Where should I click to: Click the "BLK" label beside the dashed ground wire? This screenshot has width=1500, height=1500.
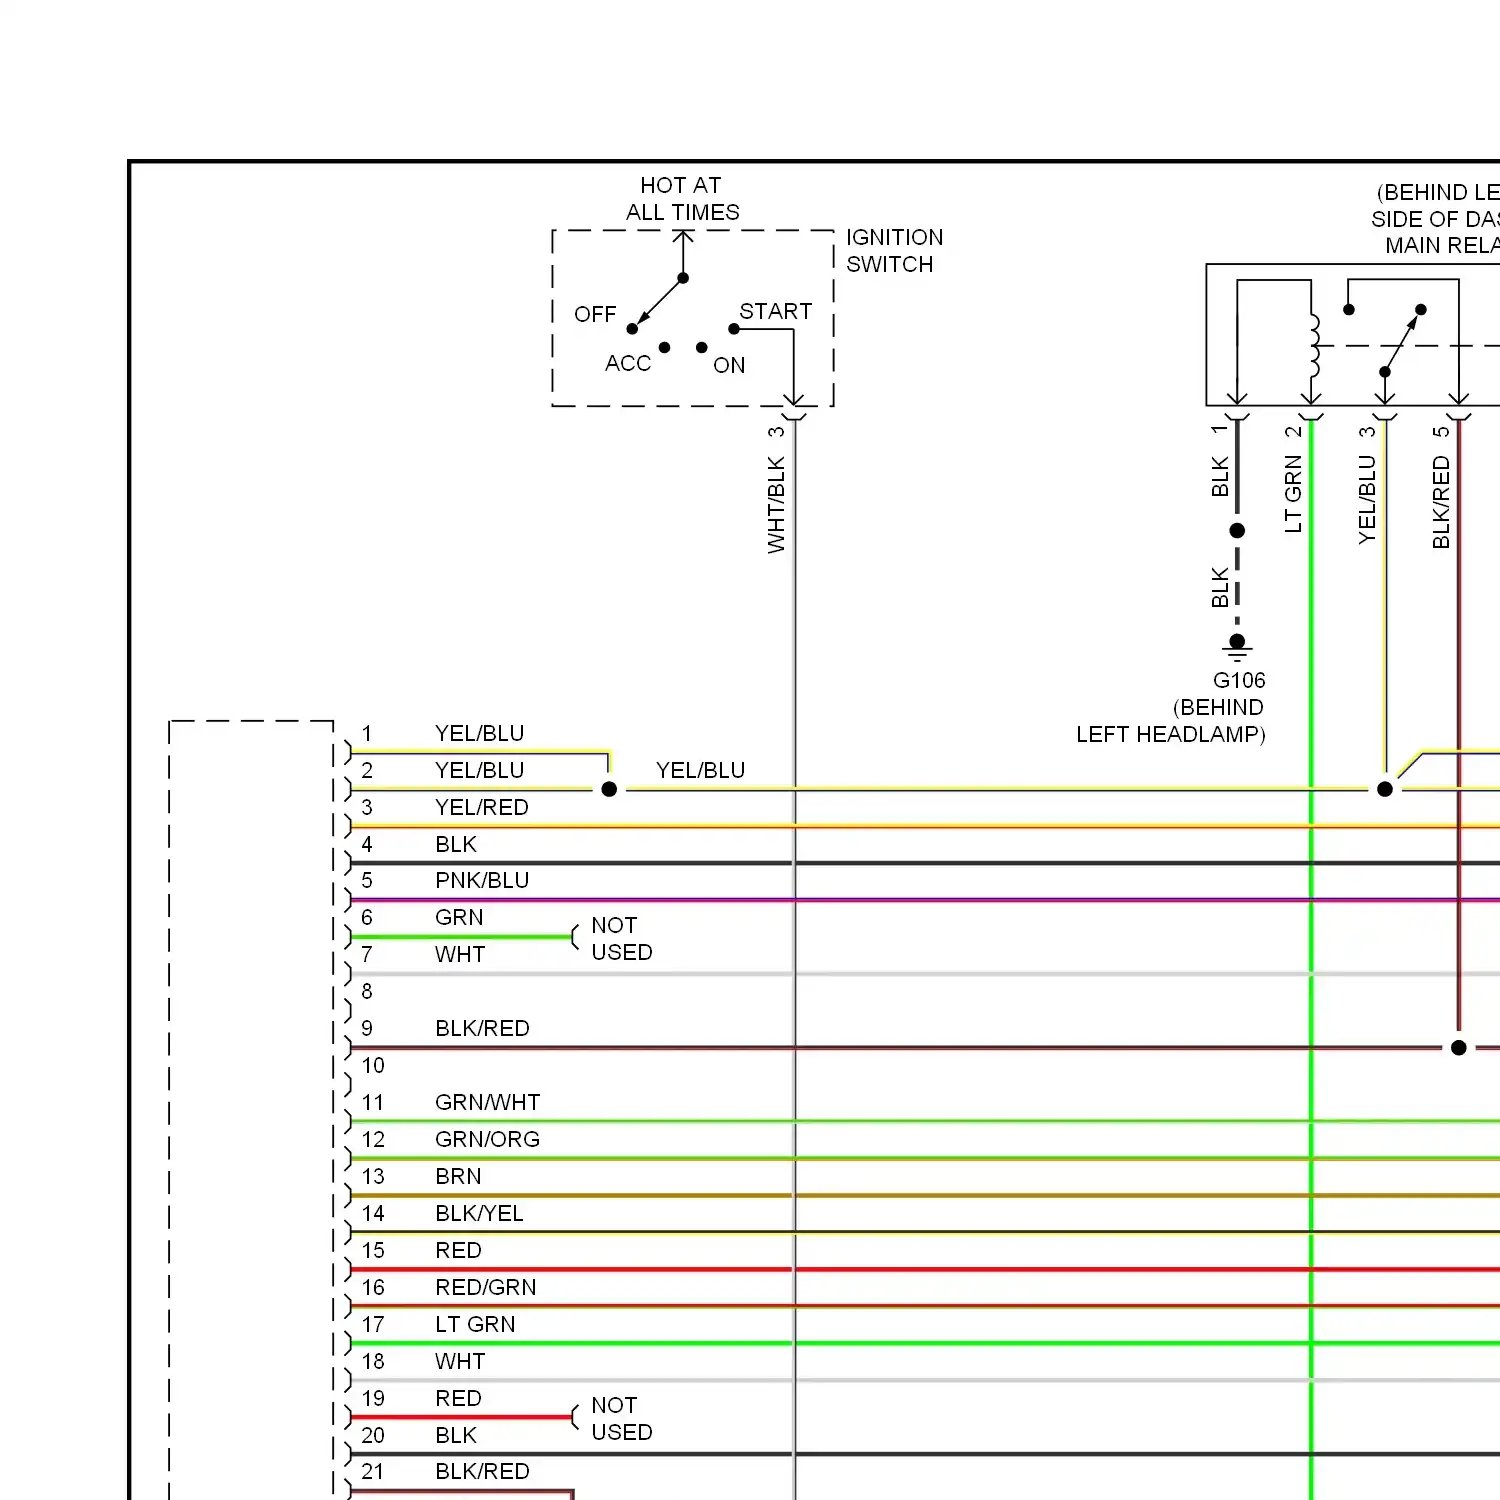[x=1220, y=588]
